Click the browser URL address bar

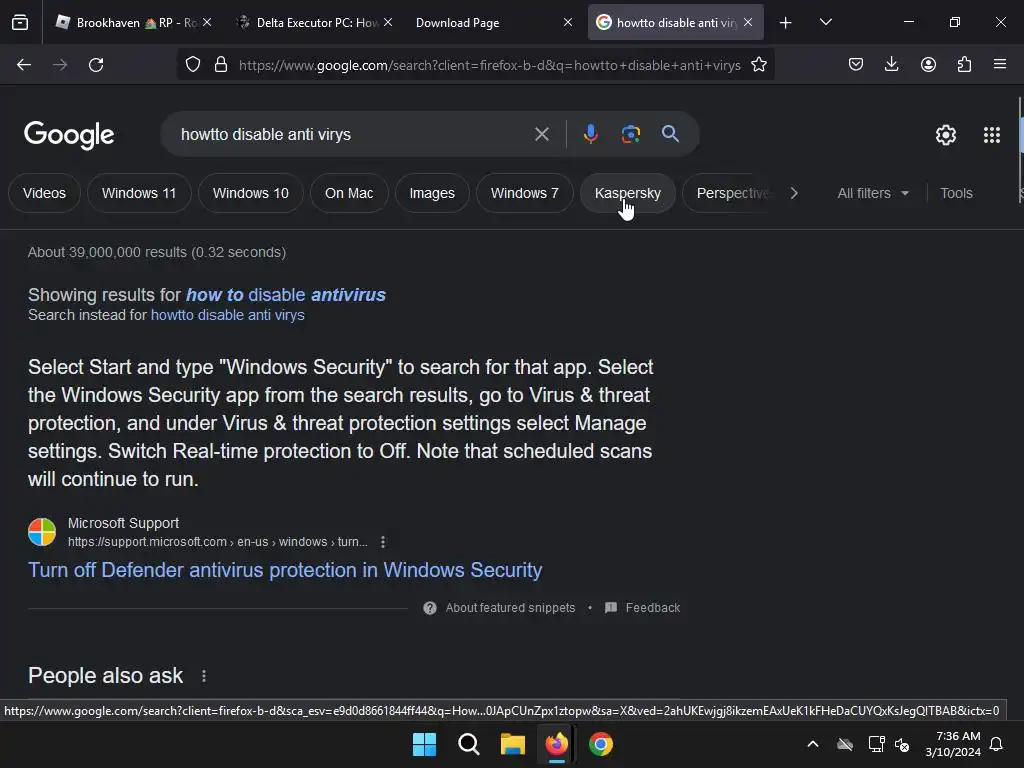490,65
